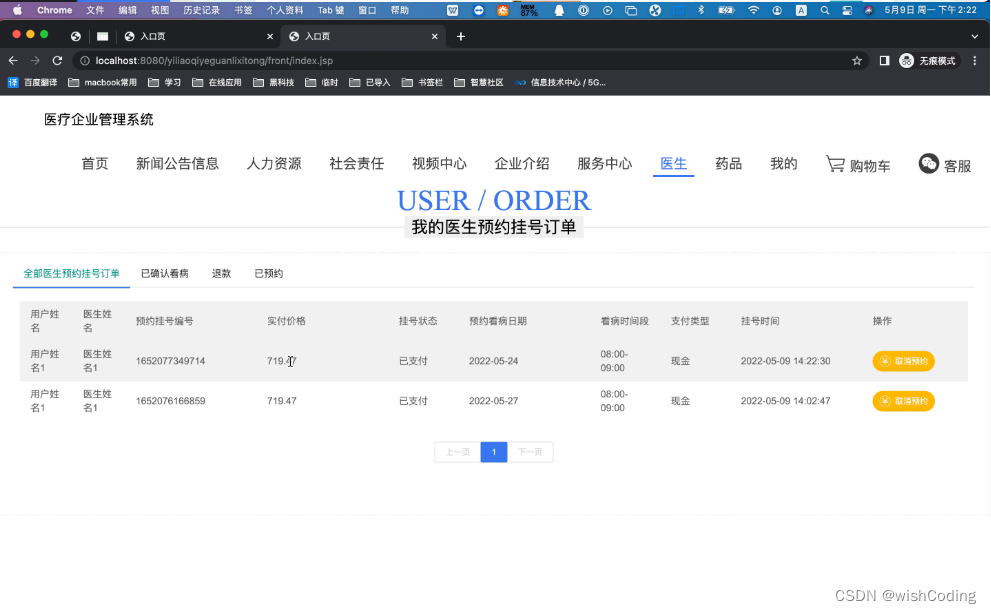The width and height of the screenshot is (991, 614).
Task: Expand the 信息技术中心/5G bookmarks folder
Action: tap(566, 82)
